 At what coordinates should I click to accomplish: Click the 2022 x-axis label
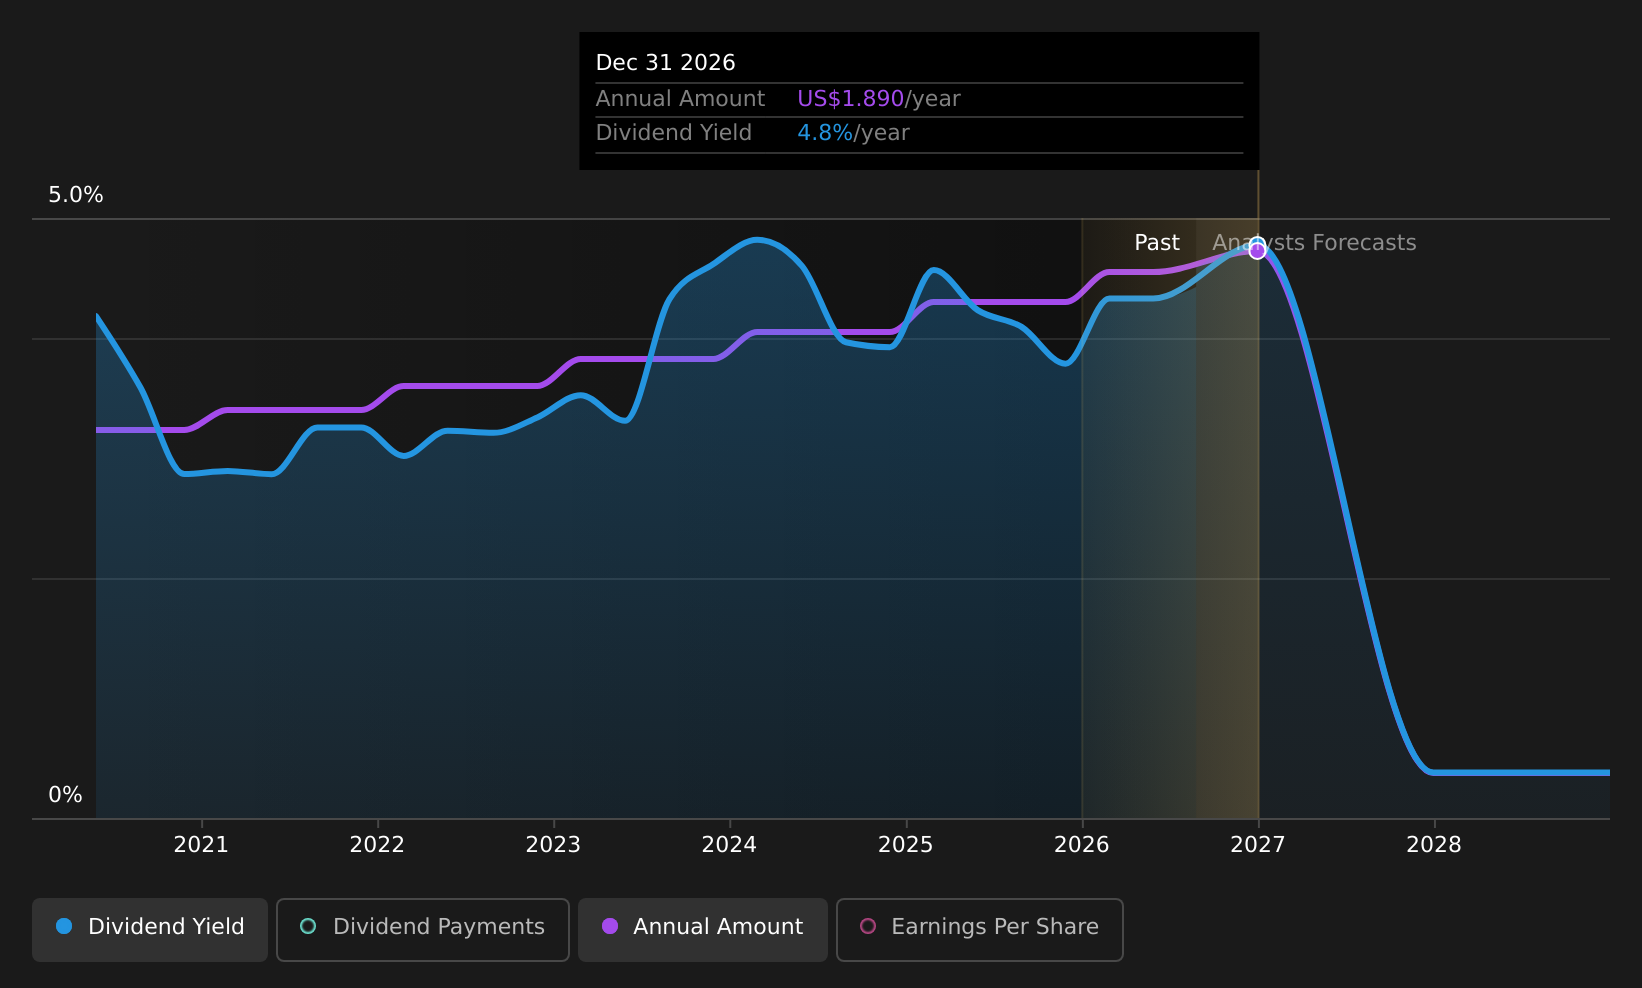377,845
